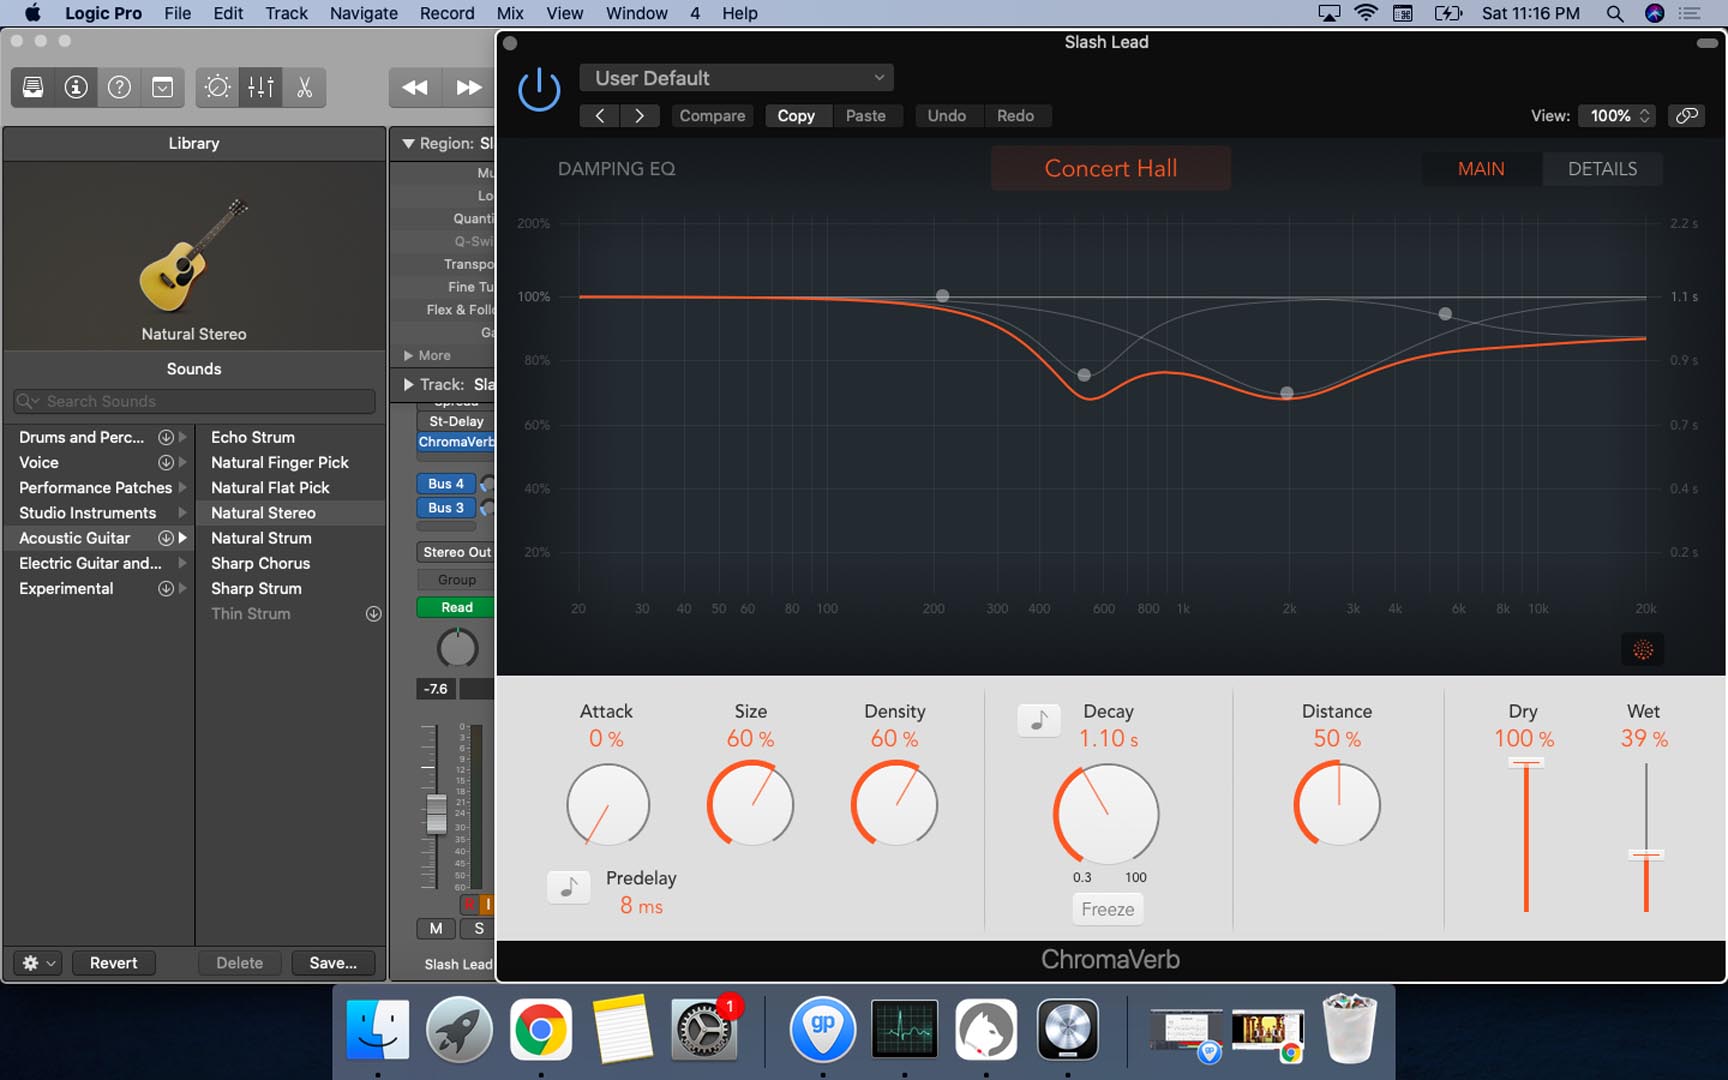Click the Revert button in Library
This screenshot has width=1728, height=1080.
[x=113, y=963]
